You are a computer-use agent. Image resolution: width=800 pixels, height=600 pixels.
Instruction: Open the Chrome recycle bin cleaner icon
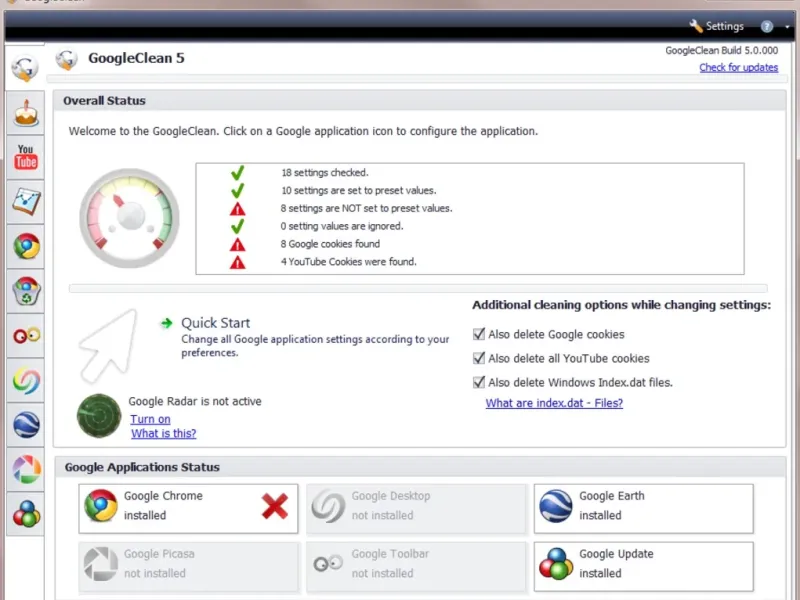(x=26, y=291)
